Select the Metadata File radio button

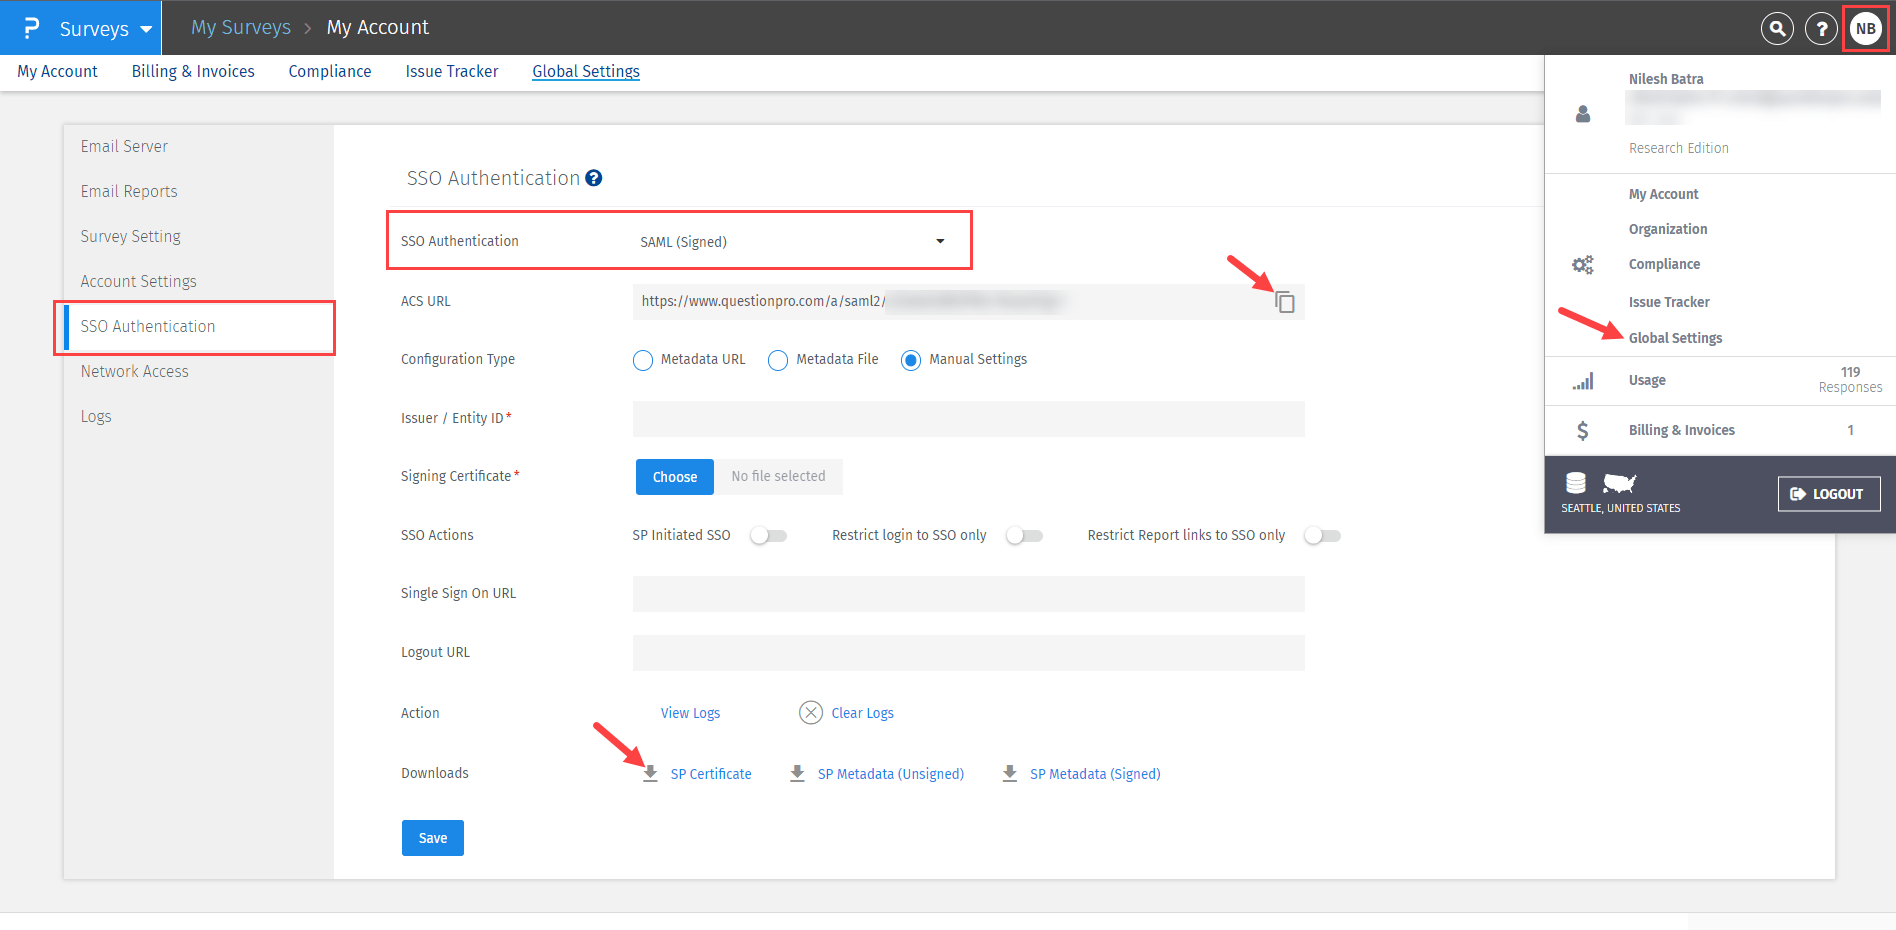(x=778, y=360)
